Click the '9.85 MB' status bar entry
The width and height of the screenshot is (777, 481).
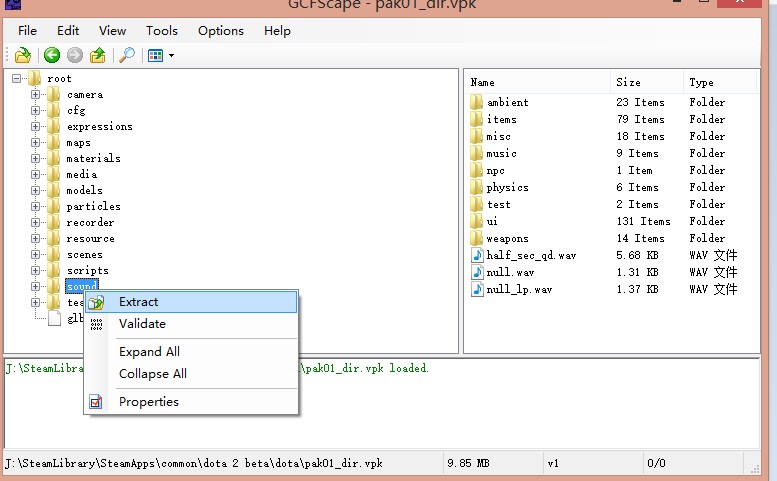coord(468,463)
